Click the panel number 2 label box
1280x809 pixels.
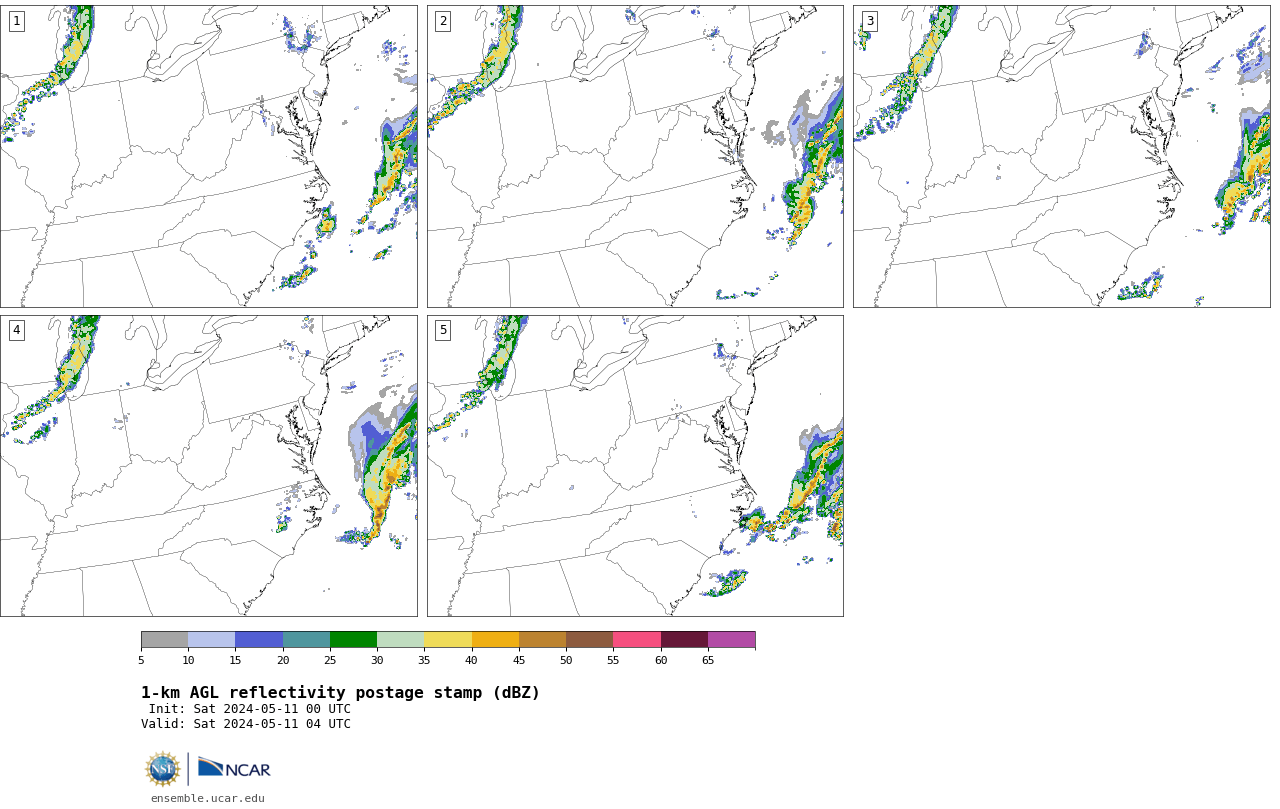[x=443, y=21]
